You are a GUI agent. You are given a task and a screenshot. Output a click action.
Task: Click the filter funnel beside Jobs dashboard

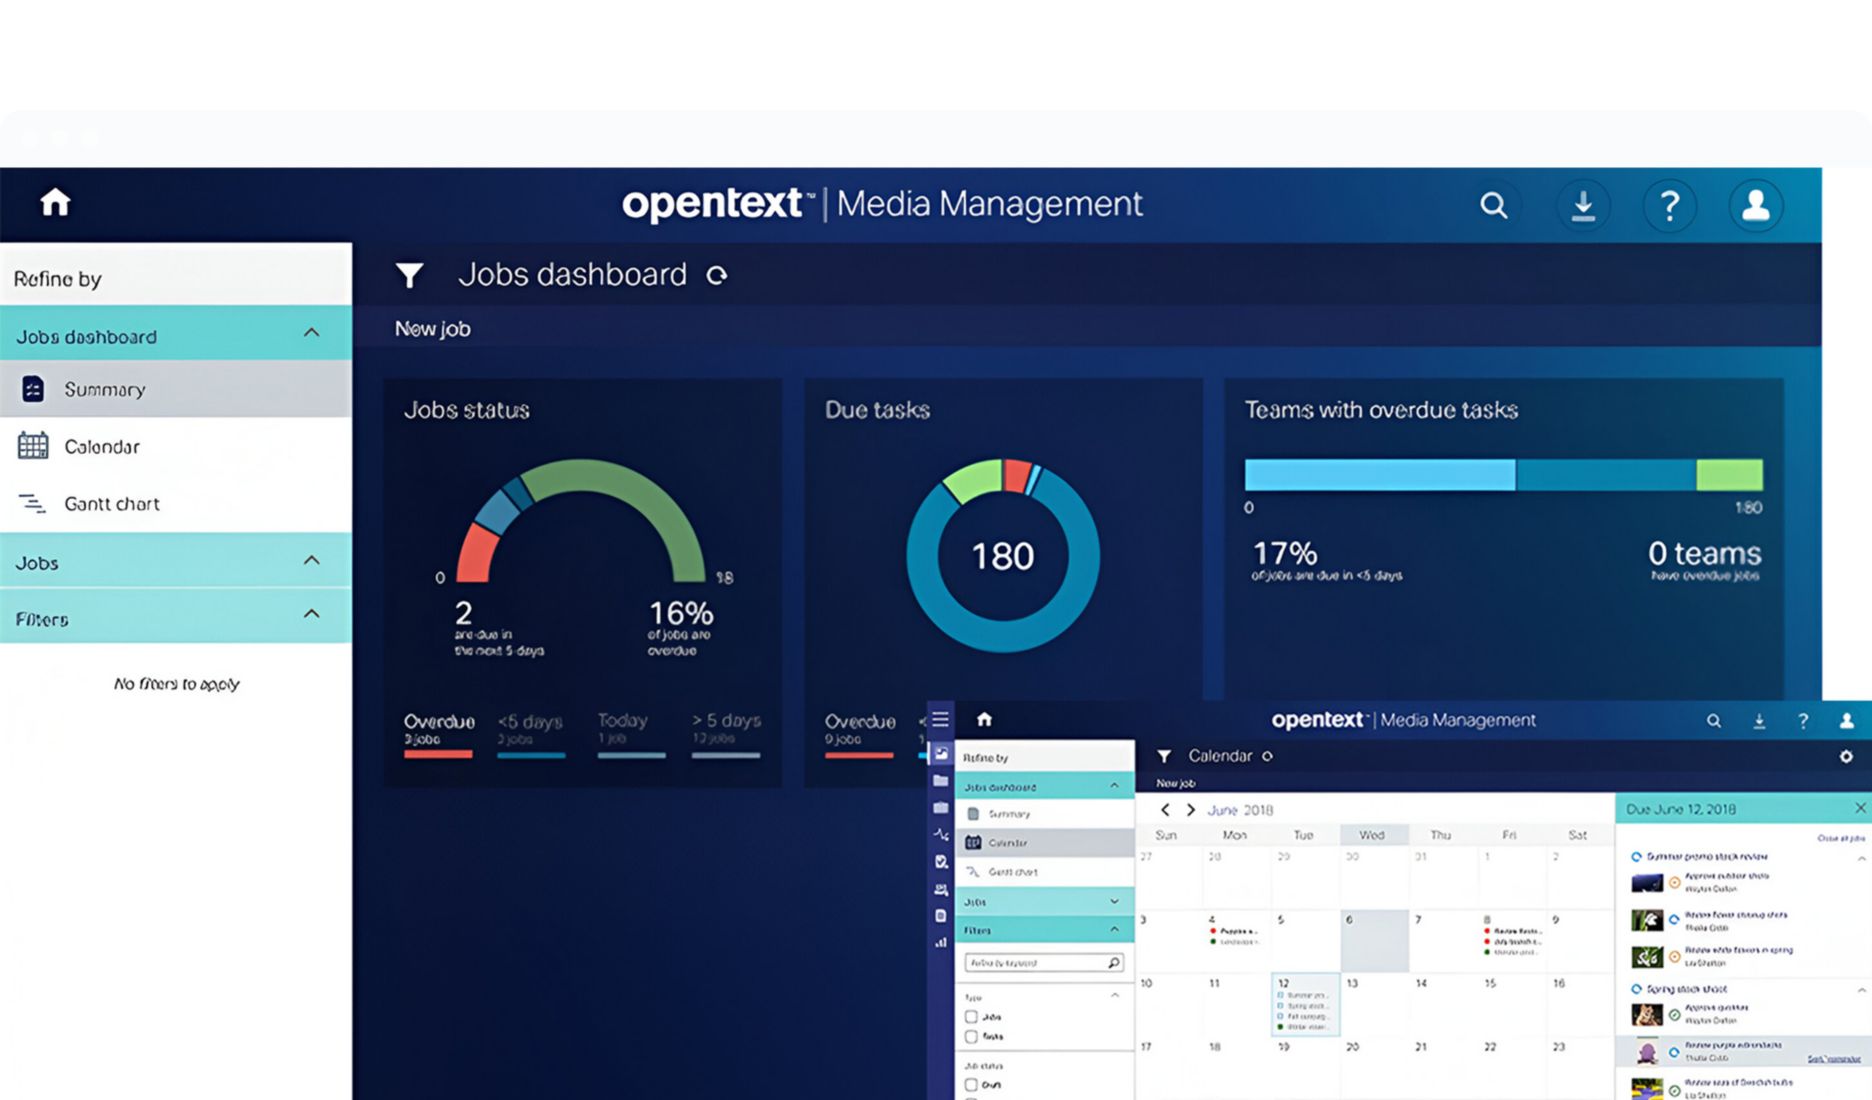(x=409, y=275)
